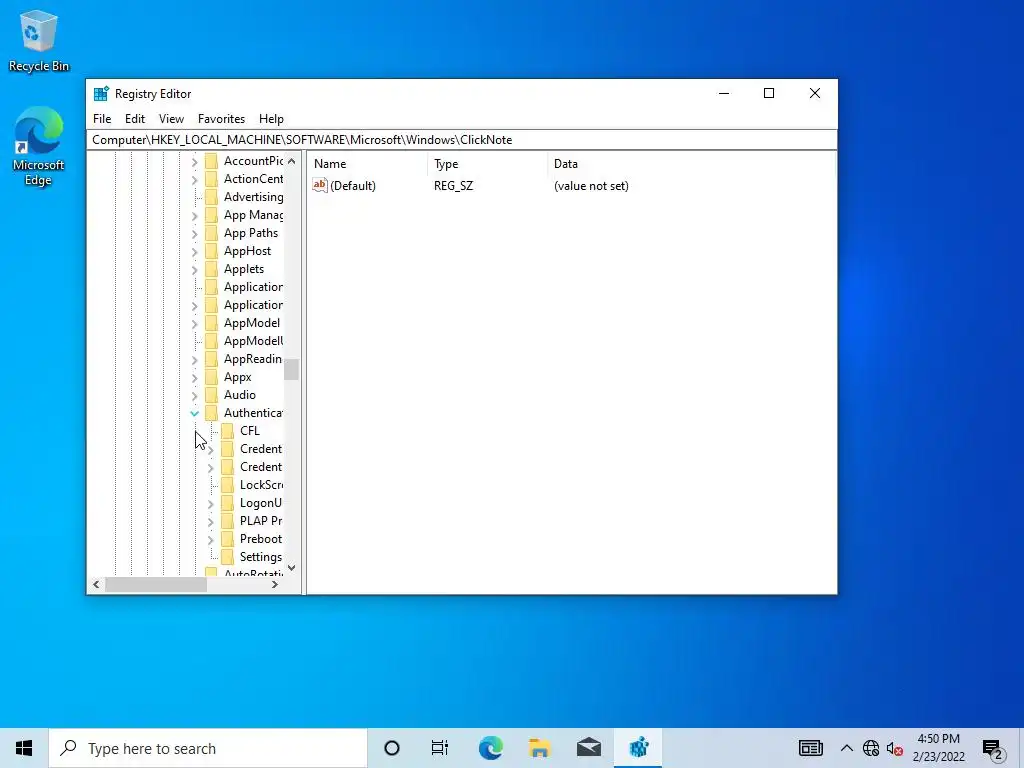
Task: Expand the PLAP Pr subkey
Action: (210, 521)
